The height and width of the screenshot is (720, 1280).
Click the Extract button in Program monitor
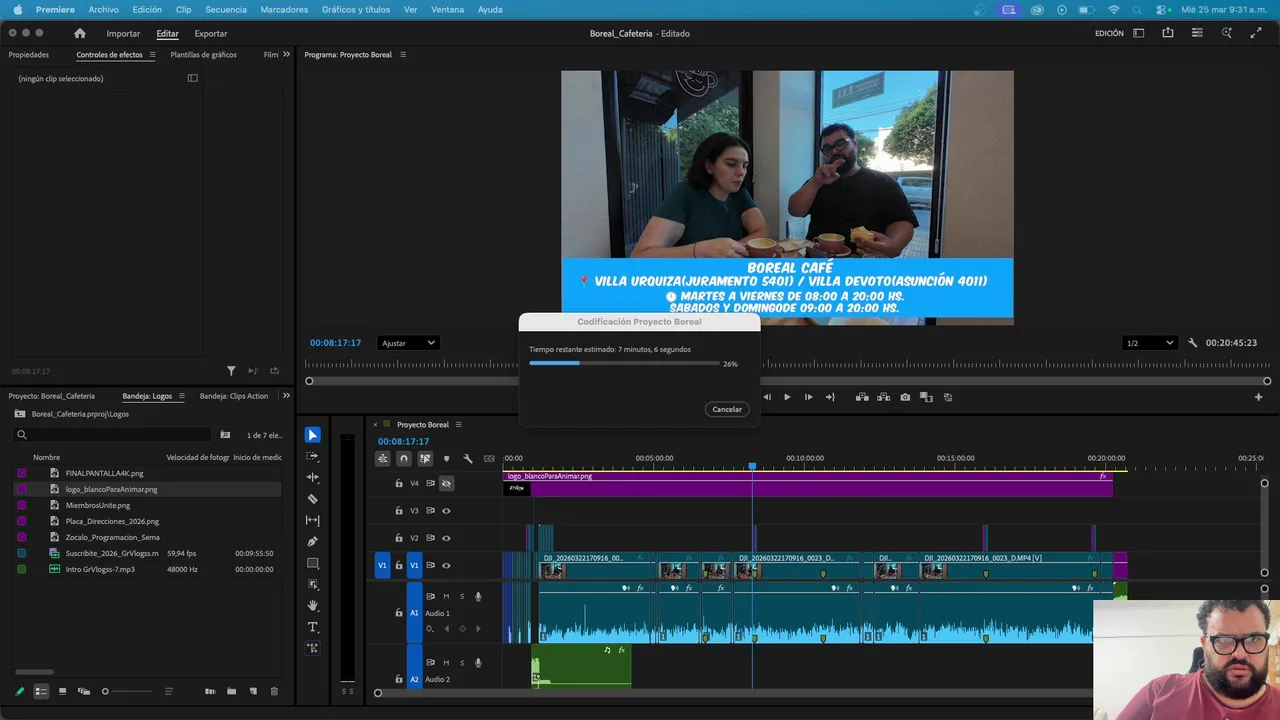(x=884, y=397)
